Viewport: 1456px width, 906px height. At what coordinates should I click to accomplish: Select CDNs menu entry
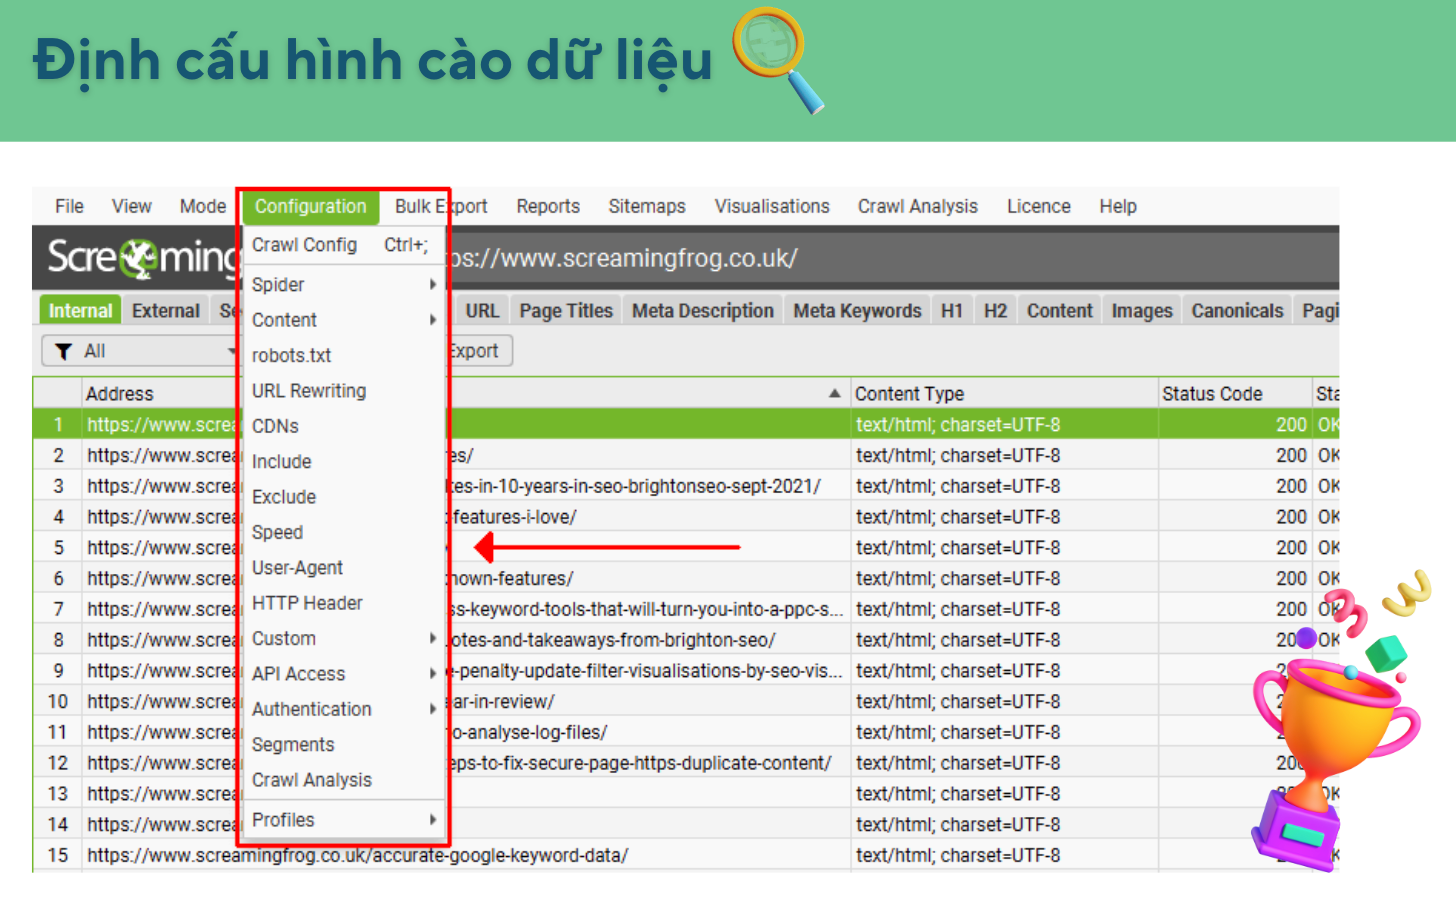342,426
